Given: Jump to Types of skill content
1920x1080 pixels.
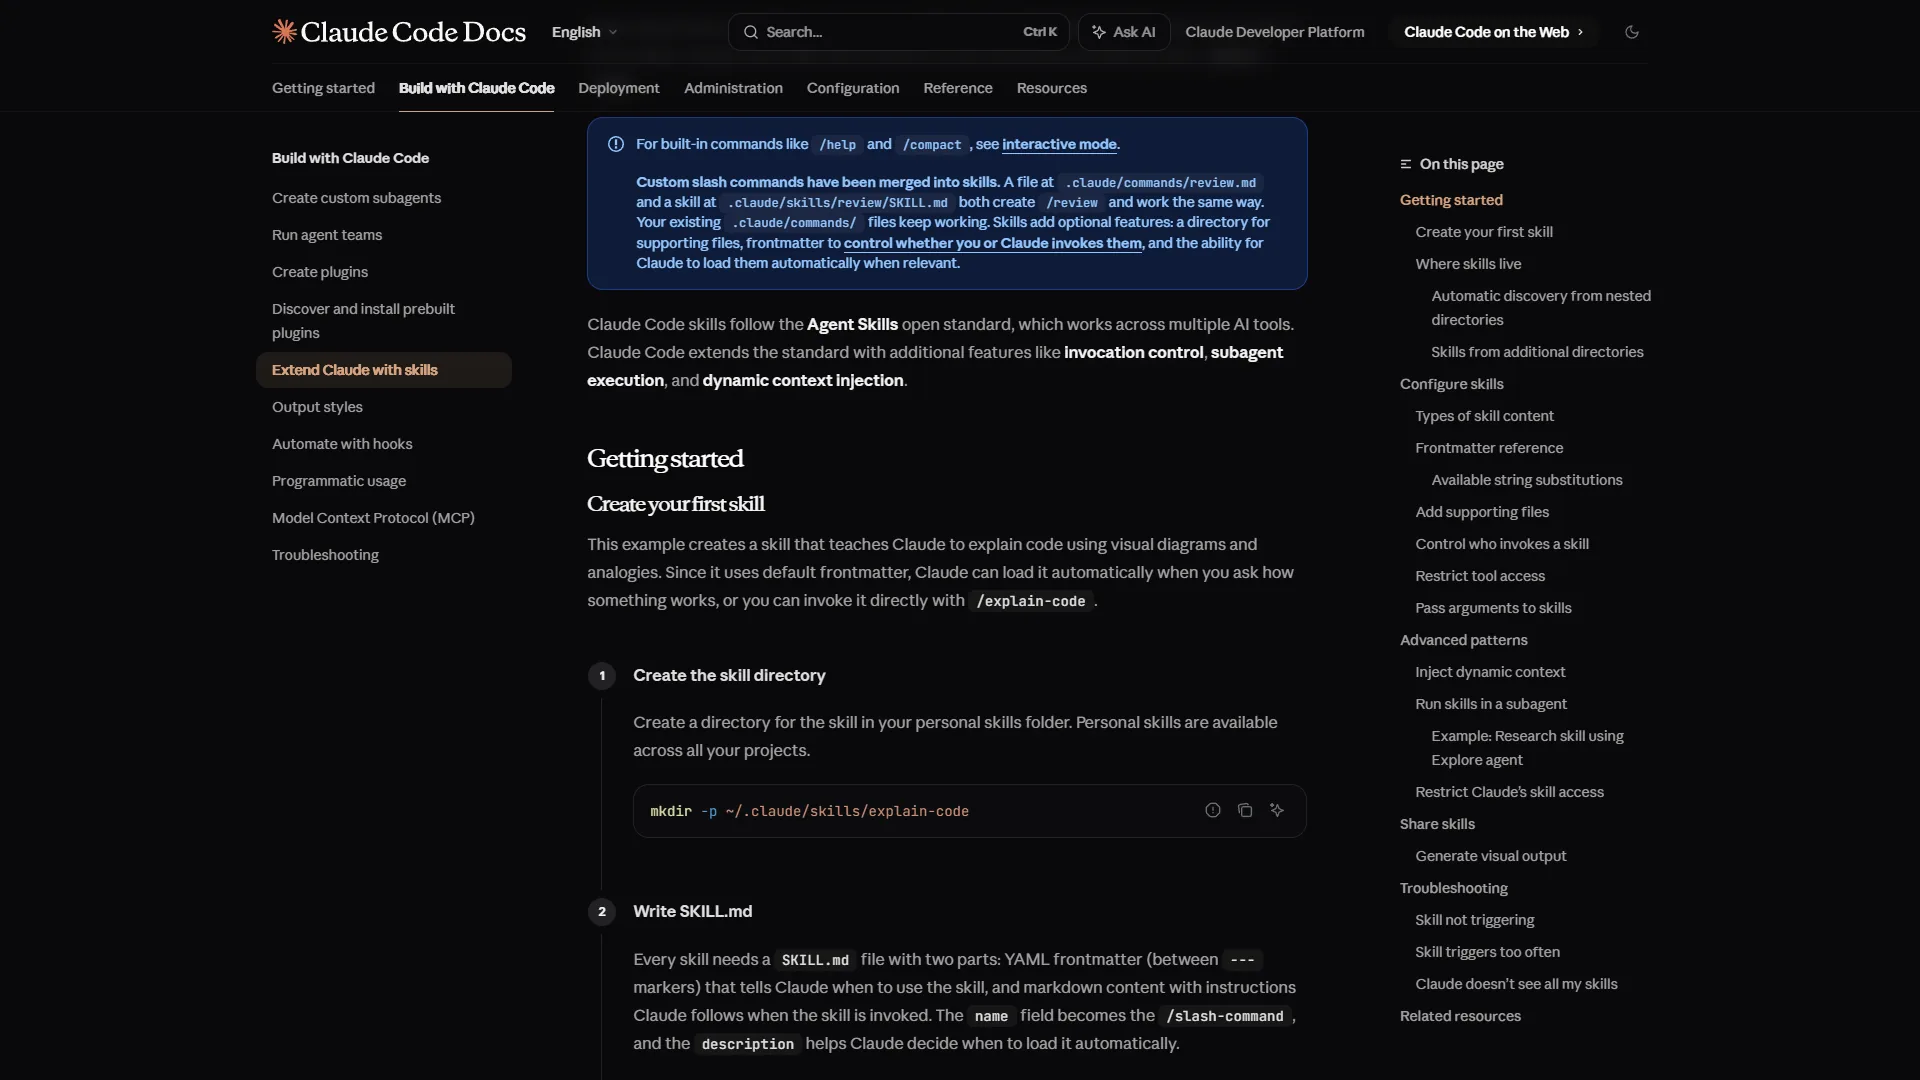Looking at the screenshot, I should [1484, 416].
